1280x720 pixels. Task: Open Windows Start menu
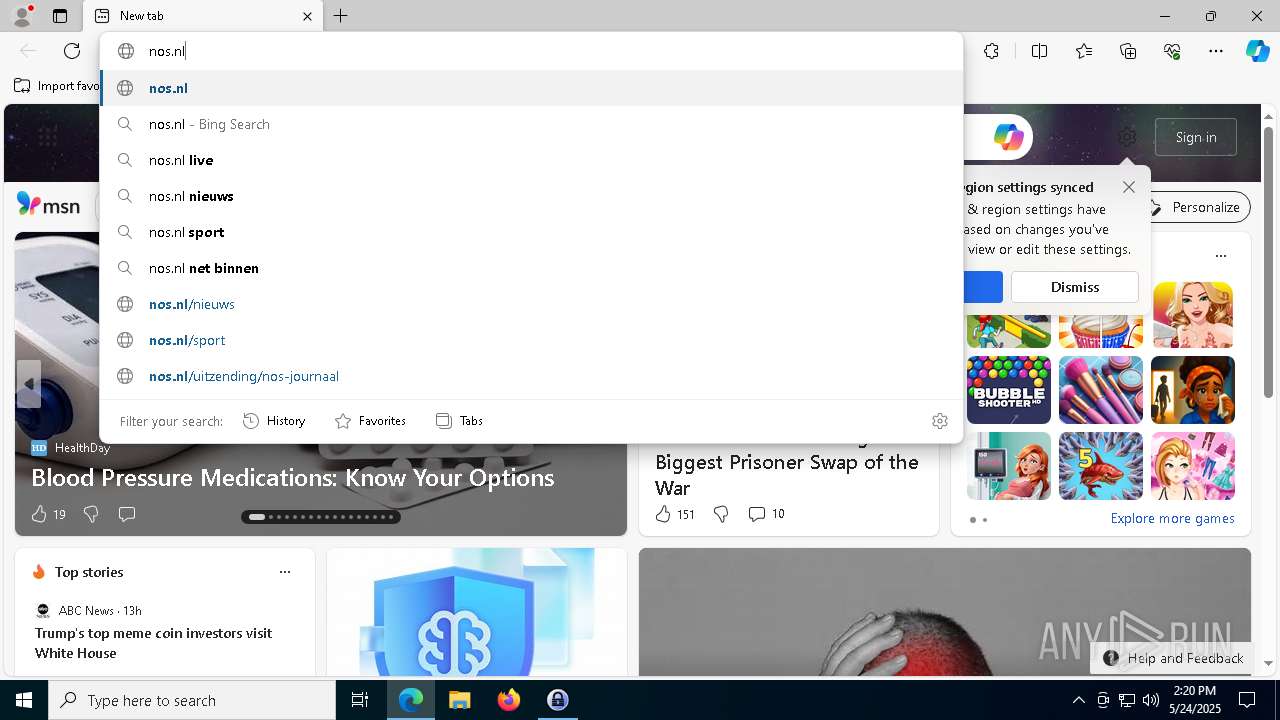pos(24,700)
